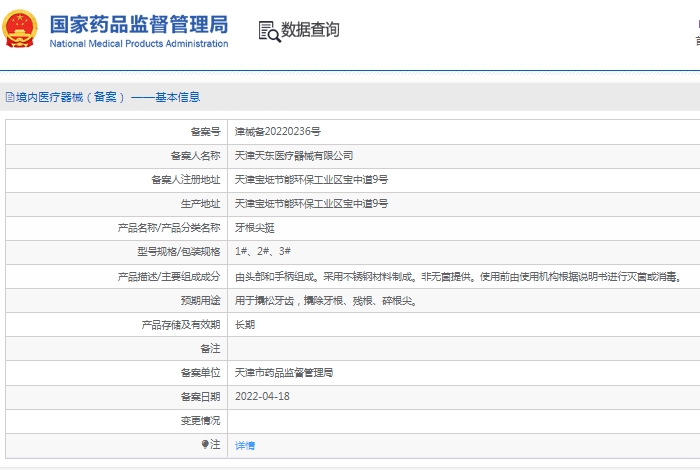The image size is (700, 470).
Task: Click the 数据查询 heading text
Action: (310, 30)
